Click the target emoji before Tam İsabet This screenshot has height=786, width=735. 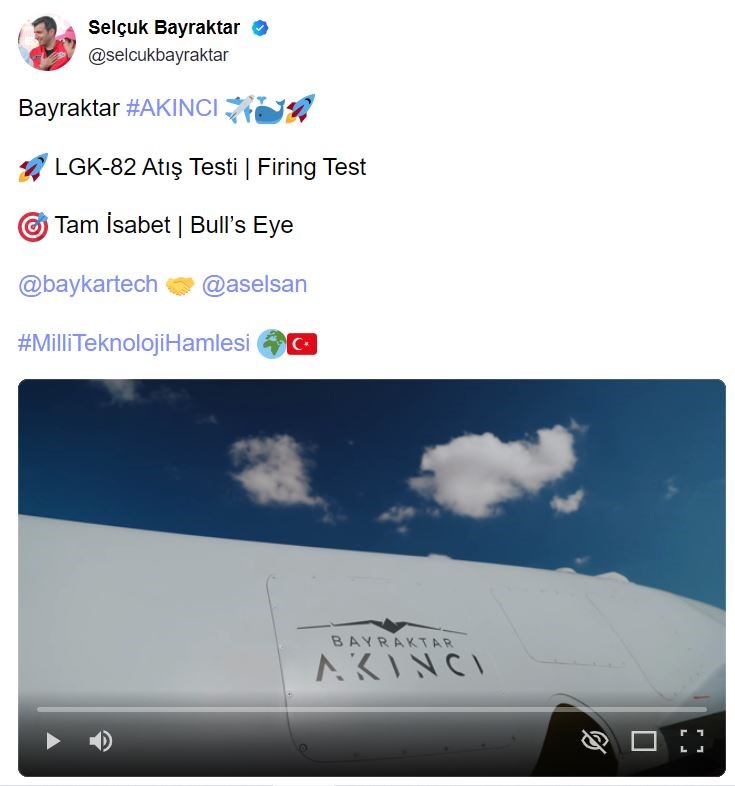pos(33,226)
